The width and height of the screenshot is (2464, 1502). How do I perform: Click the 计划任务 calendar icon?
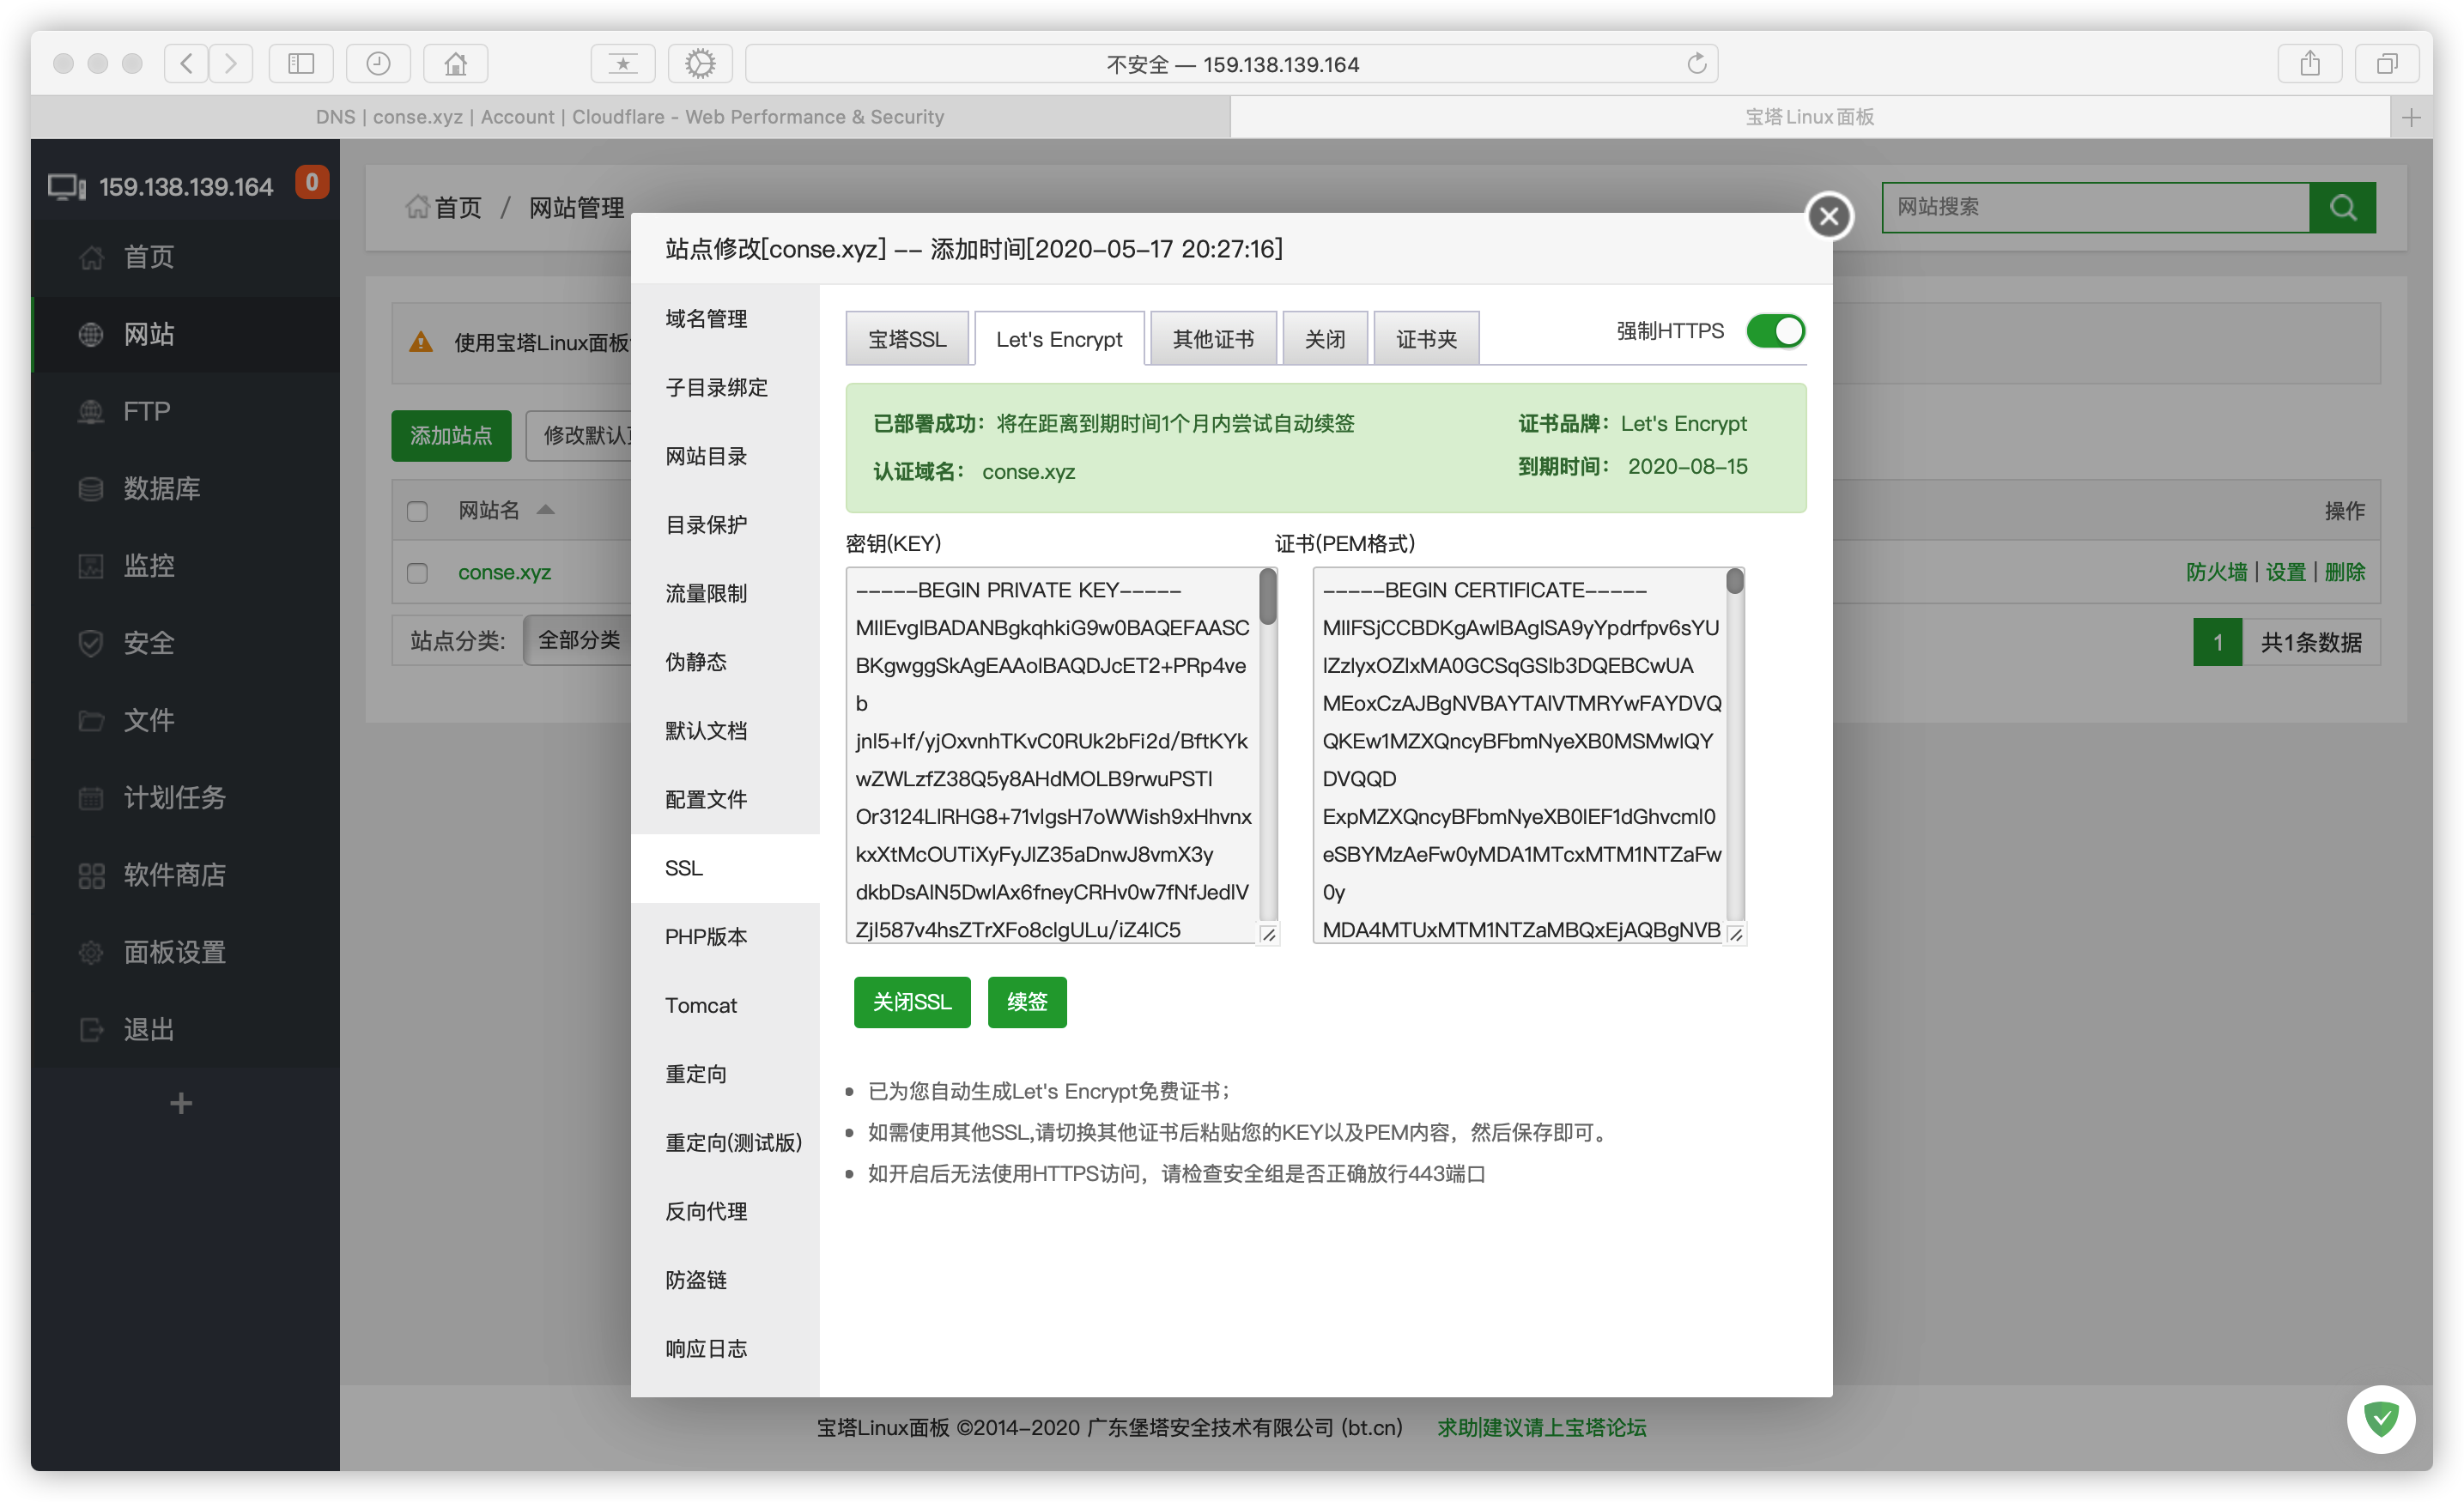click(x=91, y=798)
